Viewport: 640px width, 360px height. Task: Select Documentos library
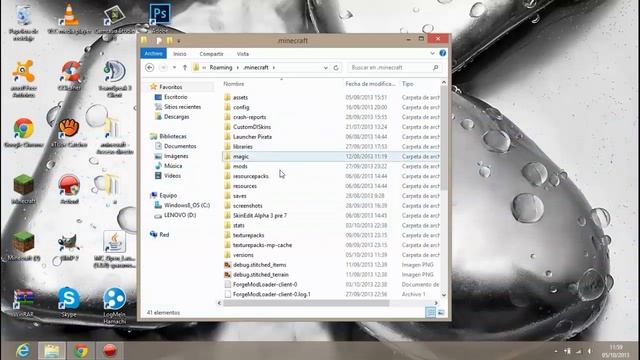[180, 146]
